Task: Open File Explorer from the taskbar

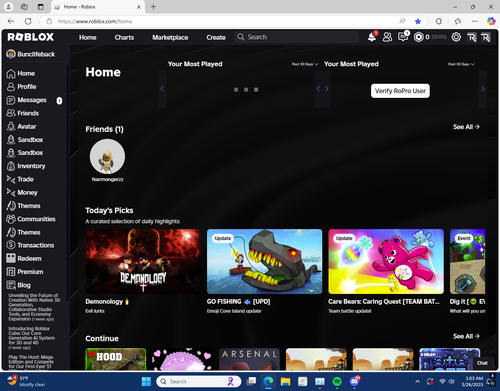Action: 285,381
